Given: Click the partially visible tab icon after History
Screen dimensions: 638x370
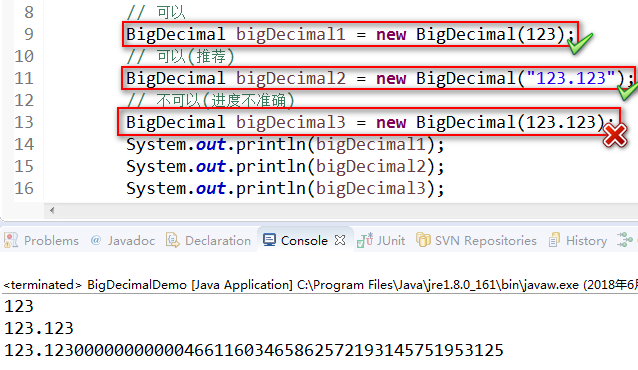Looking at the screenshot, I should (625, 239).
